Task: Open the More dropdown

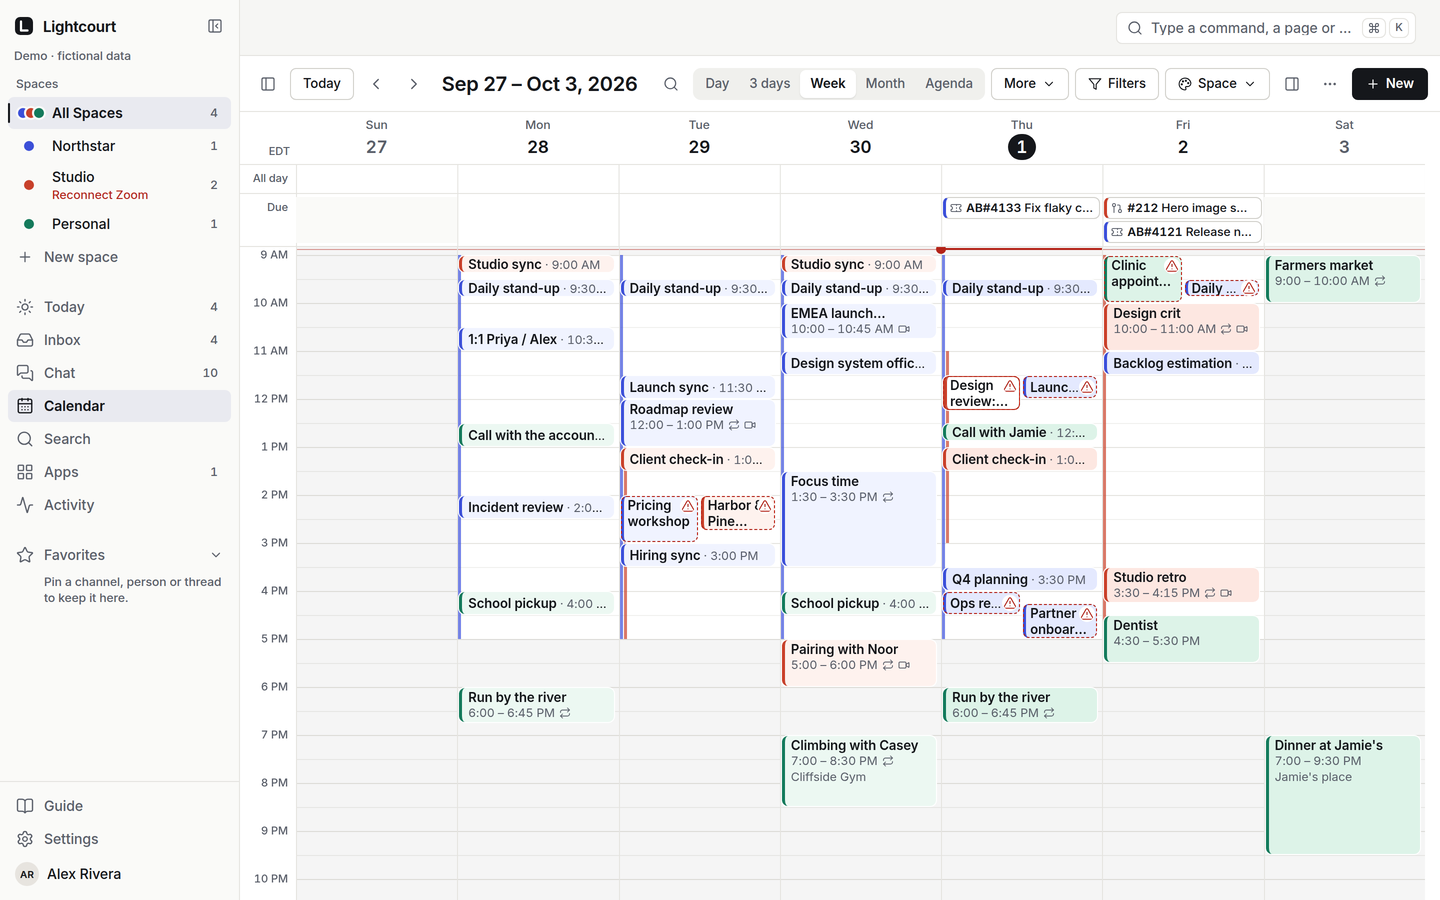Action: pyautogui.click(x=1029, y=84)
